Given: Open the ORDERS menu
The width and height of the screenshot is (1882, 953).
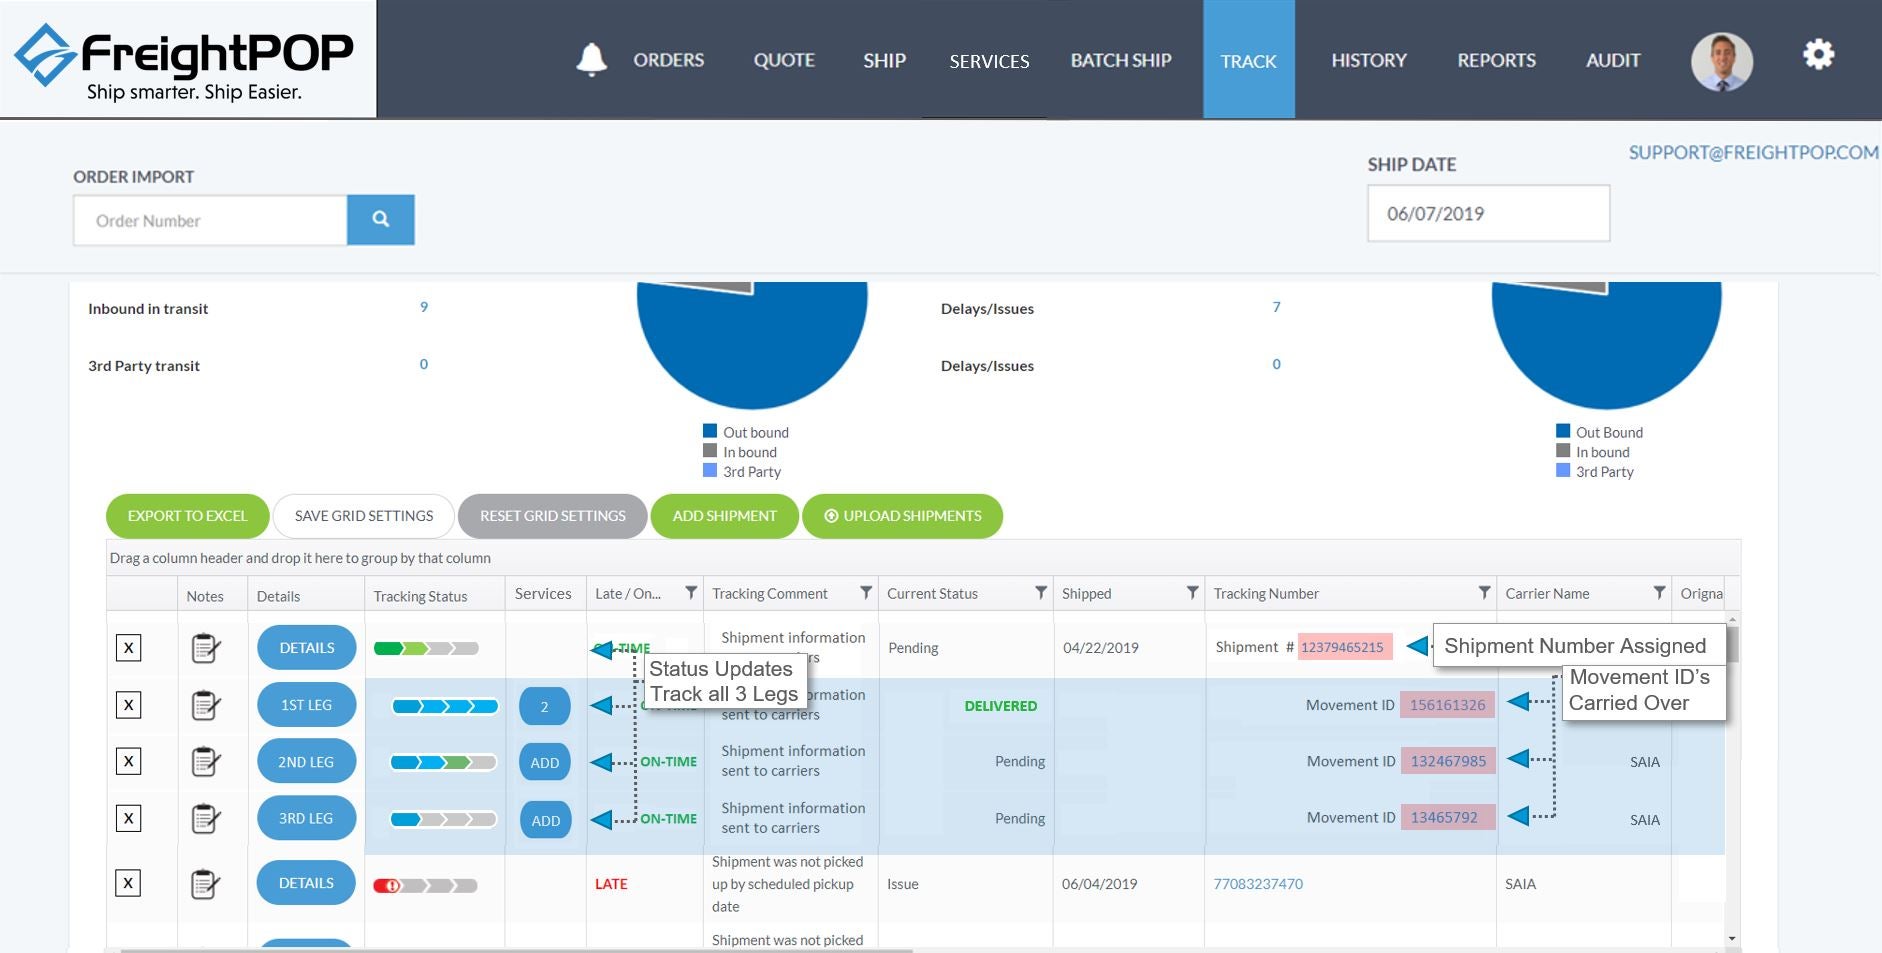Looking at the screenshot, I should click(668, 60).
